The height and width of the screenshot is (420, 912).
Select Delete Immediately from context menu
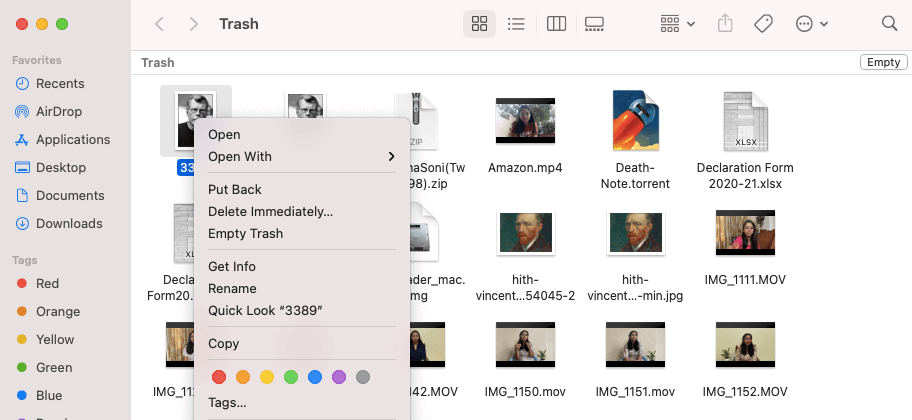tap(270, 211)
